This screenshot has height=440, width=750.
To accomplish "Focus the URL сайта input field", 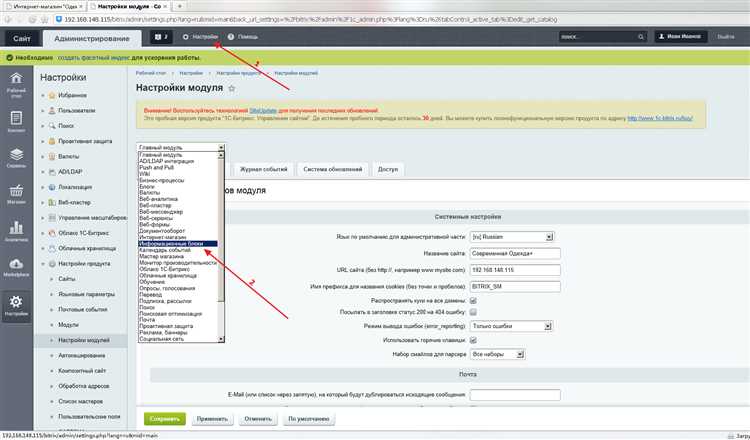I will (515, 270).
